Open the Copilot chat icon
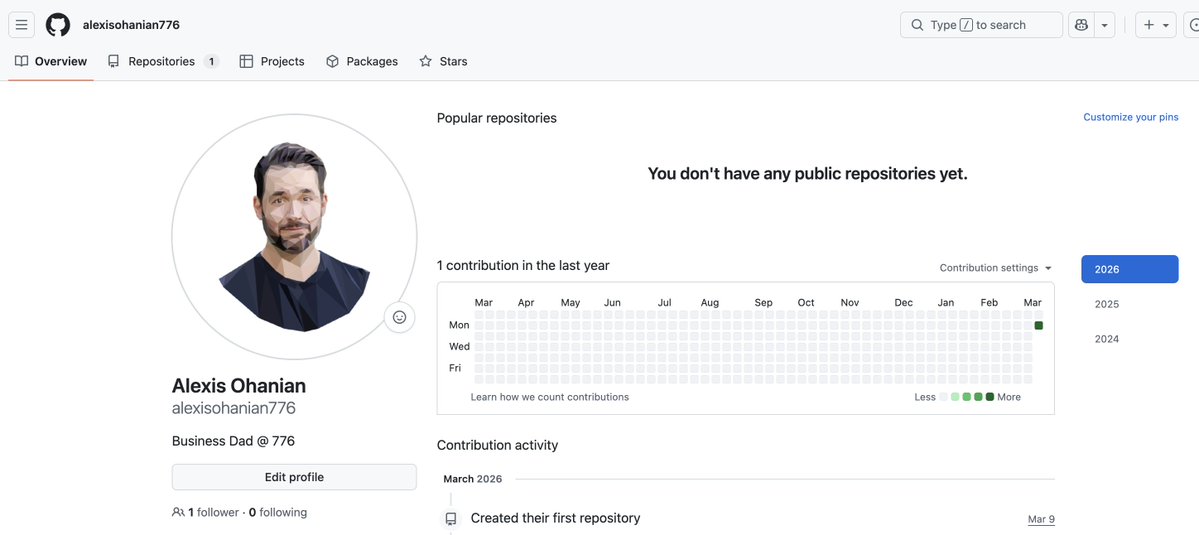Screen dimensions: 1199x535 click(x=1081, y=25)
